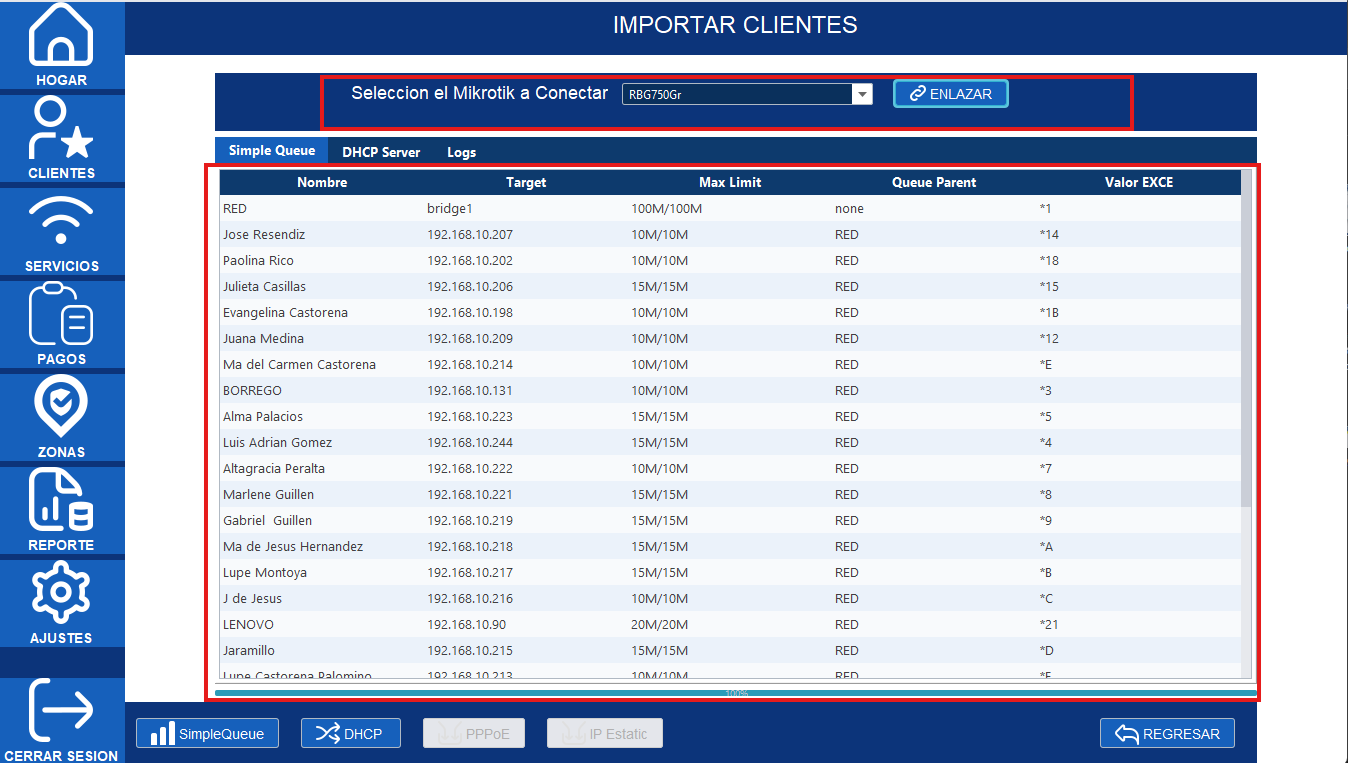Go to Clientes section icon
Screen dimensions: 1348x763
[x=61, y=129]
